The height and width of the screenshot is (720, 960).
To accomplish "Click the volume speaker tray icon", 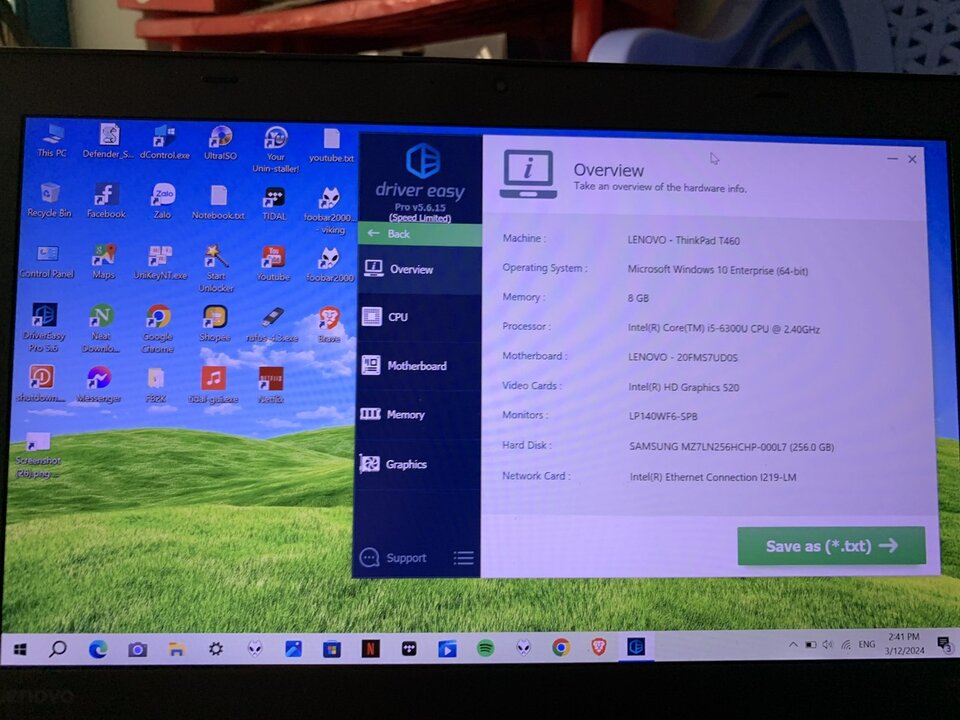I will pyautogui.click(x=828, y=645).
